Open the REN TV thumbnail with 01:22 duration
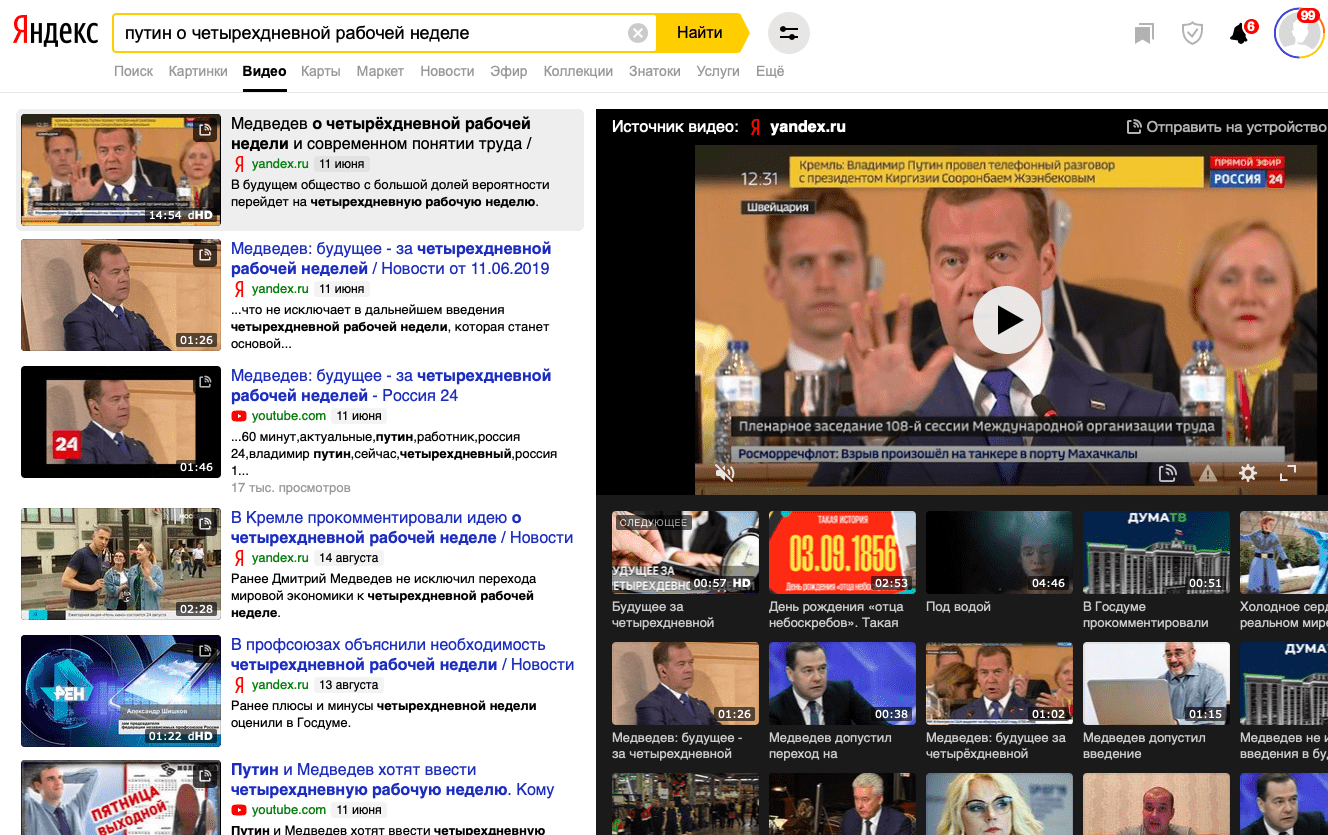Image resolution: width=1328 pixels, height=835 pixels. pos(120,690)
